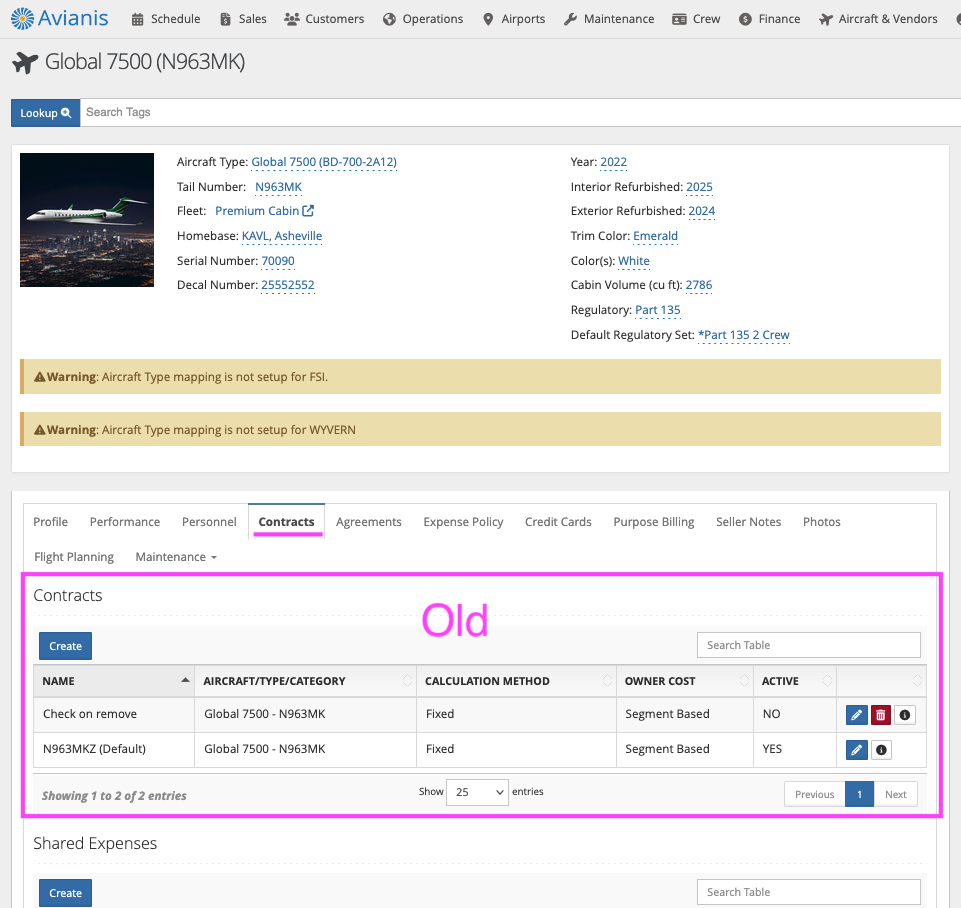Viewport: 961px width, 908px height.
Task: Open the Schedule menu
Action: click(x=166, y=19)
